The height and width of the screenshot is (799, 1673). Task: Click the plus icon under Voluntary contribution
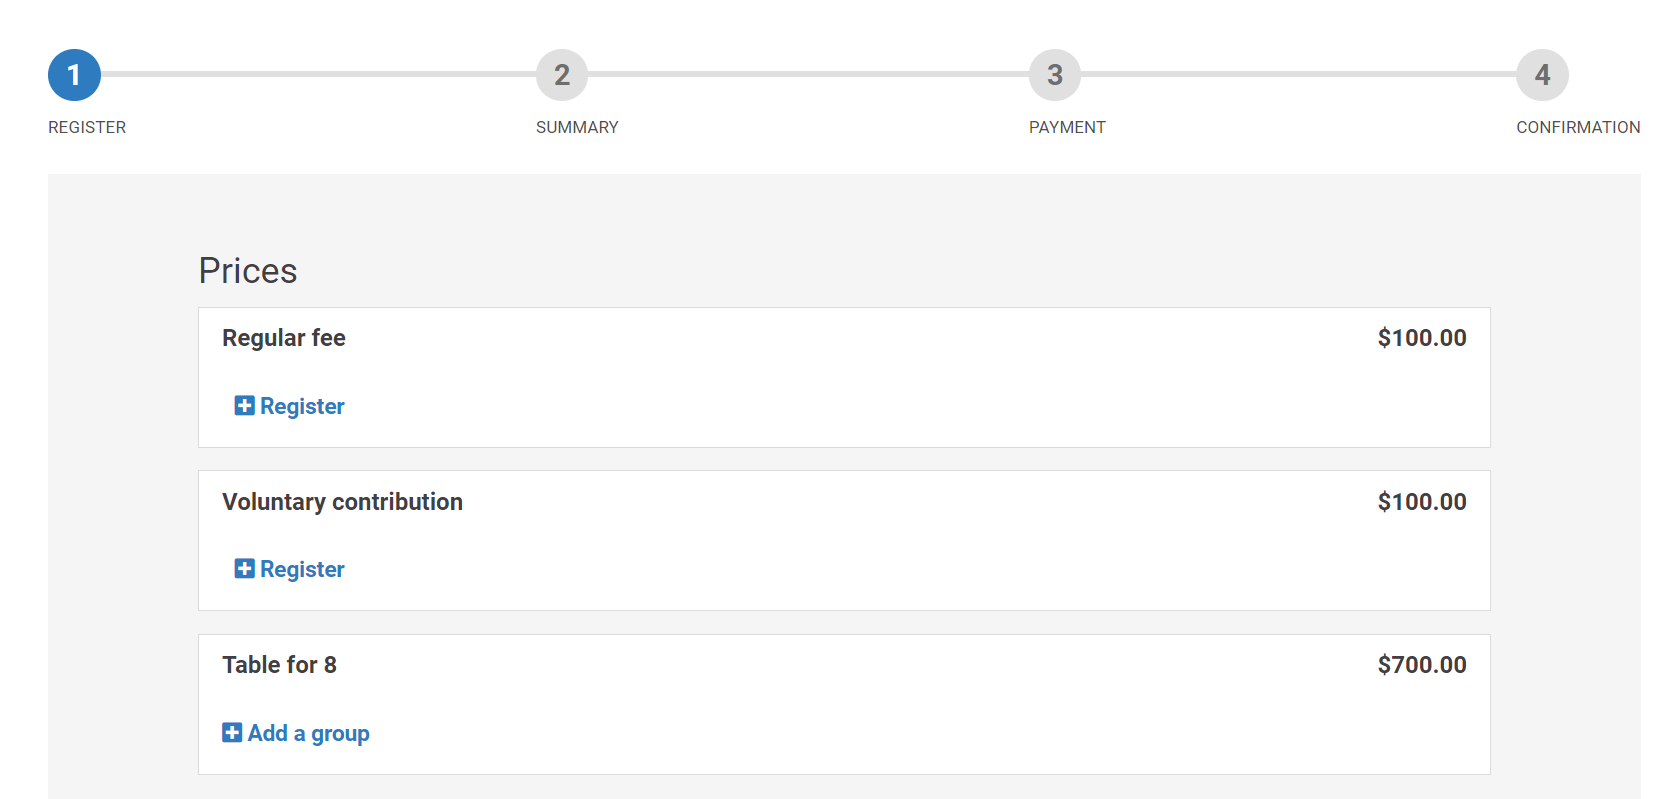point(244,569)
